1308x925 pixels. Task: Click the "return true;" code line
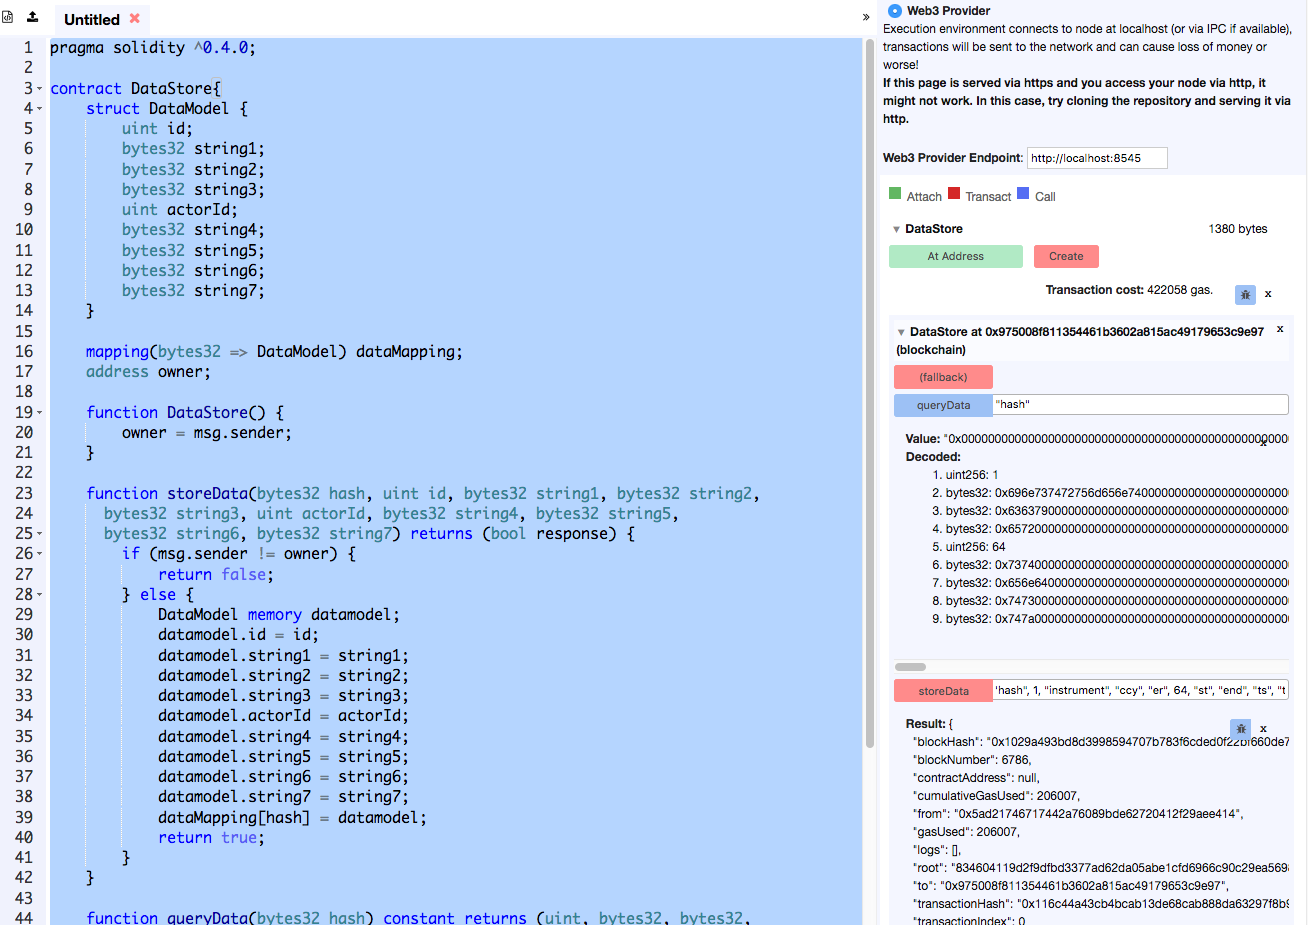[211, 838]
